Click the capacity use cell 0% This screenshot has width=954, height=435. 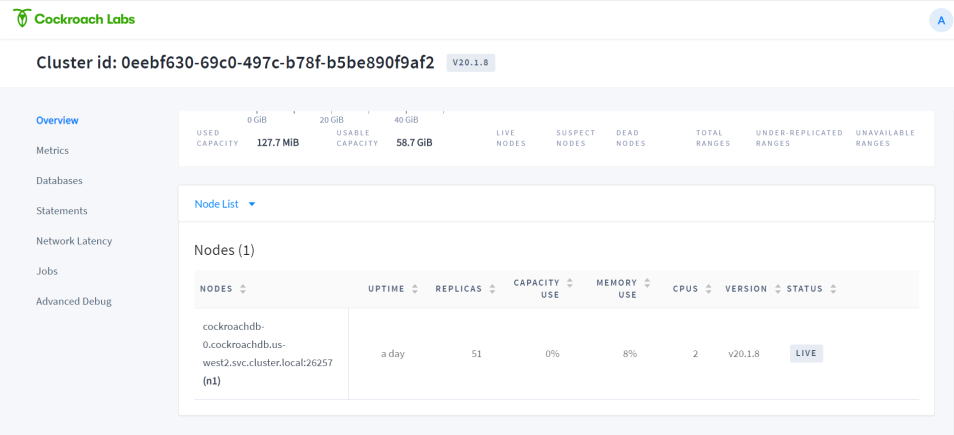click(552, 353)
